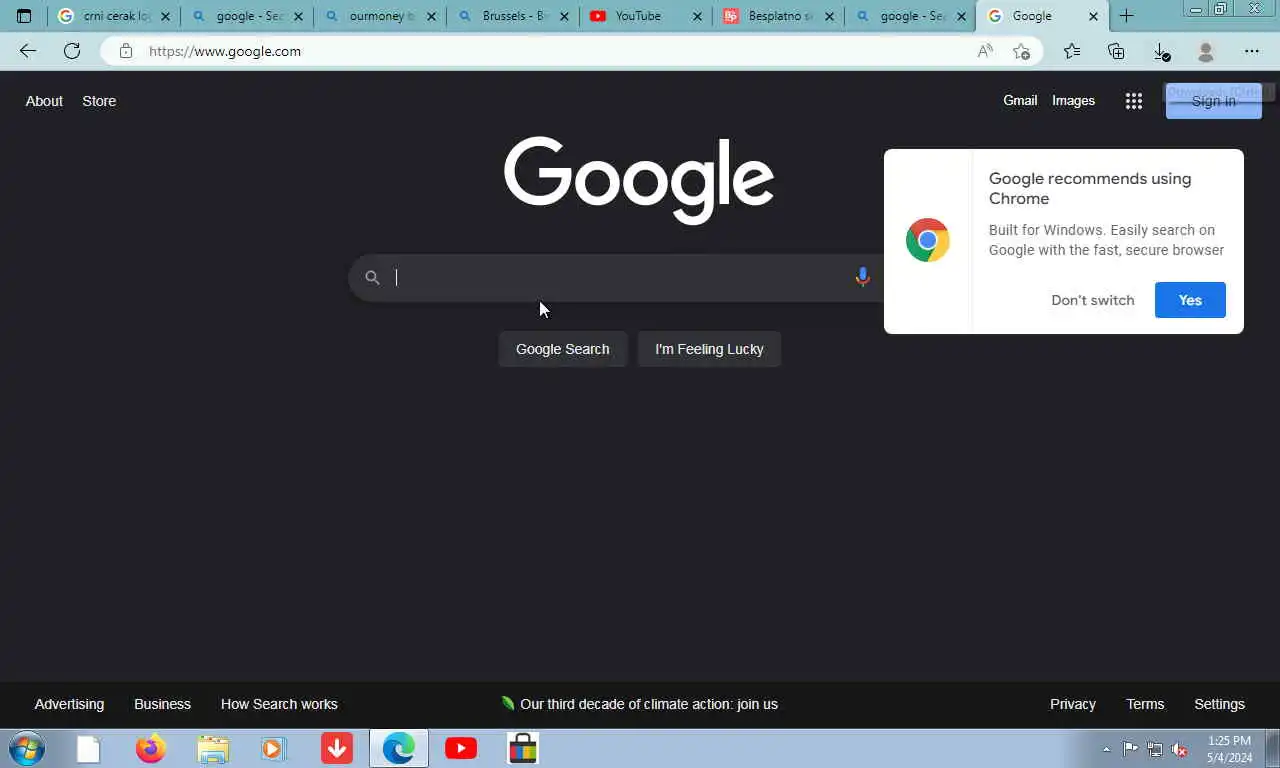Screen dimensions: 1280x768
Task: Open the taskbar clock and date
Action: [x=1229, y=749]
